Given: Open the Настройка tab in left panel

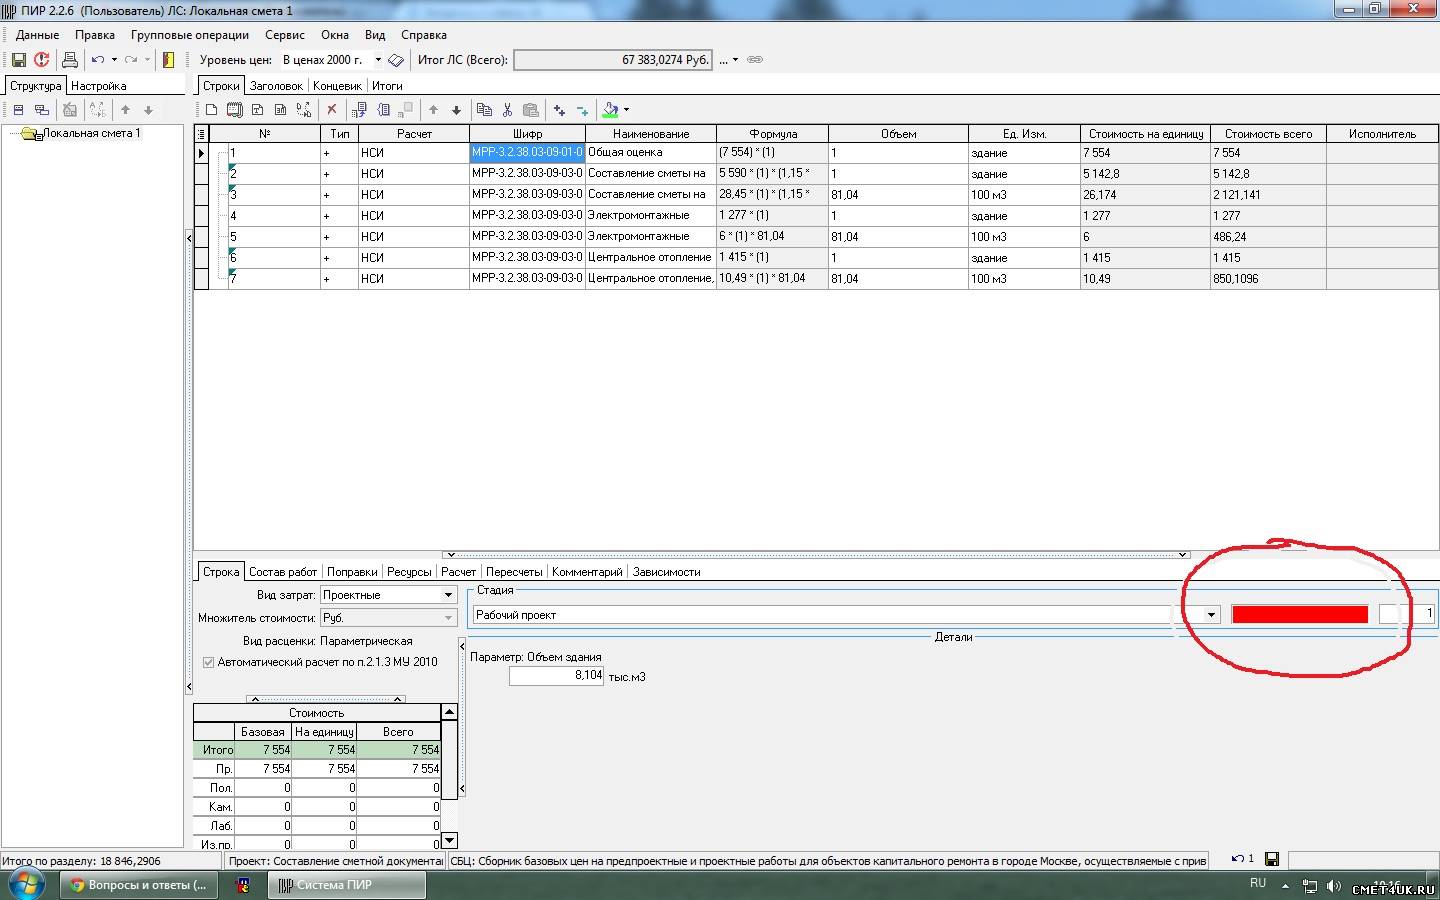Looking at the screenshot, I should coord(98,86).
